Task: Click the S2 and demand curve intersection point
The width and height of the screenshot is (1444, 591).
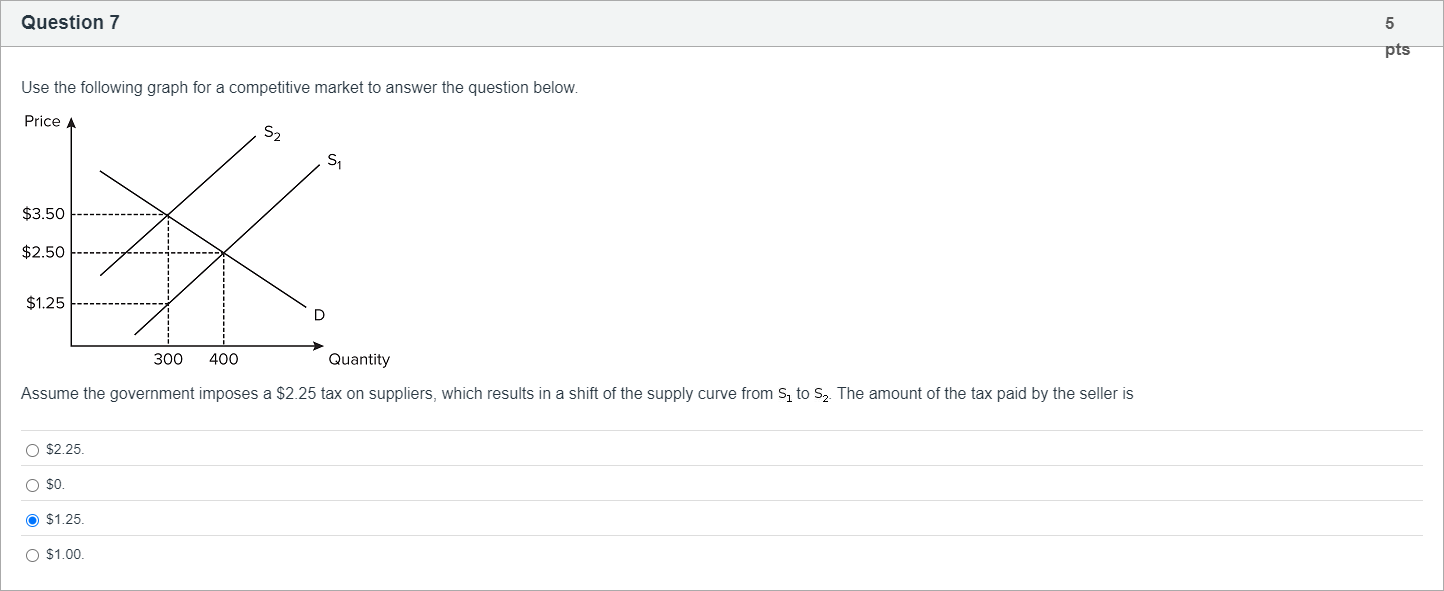Action: coord(168,214)
